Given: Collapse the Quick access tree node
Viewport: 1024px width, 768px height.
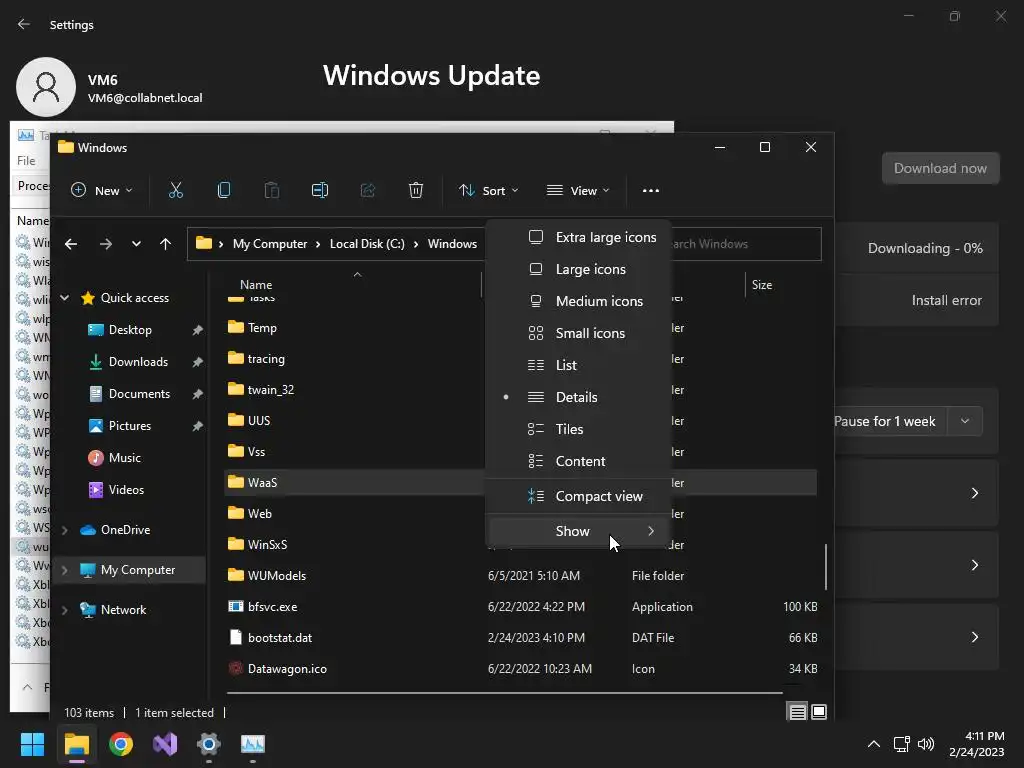Looking at the screenshot, I should [x=65, y=298].
